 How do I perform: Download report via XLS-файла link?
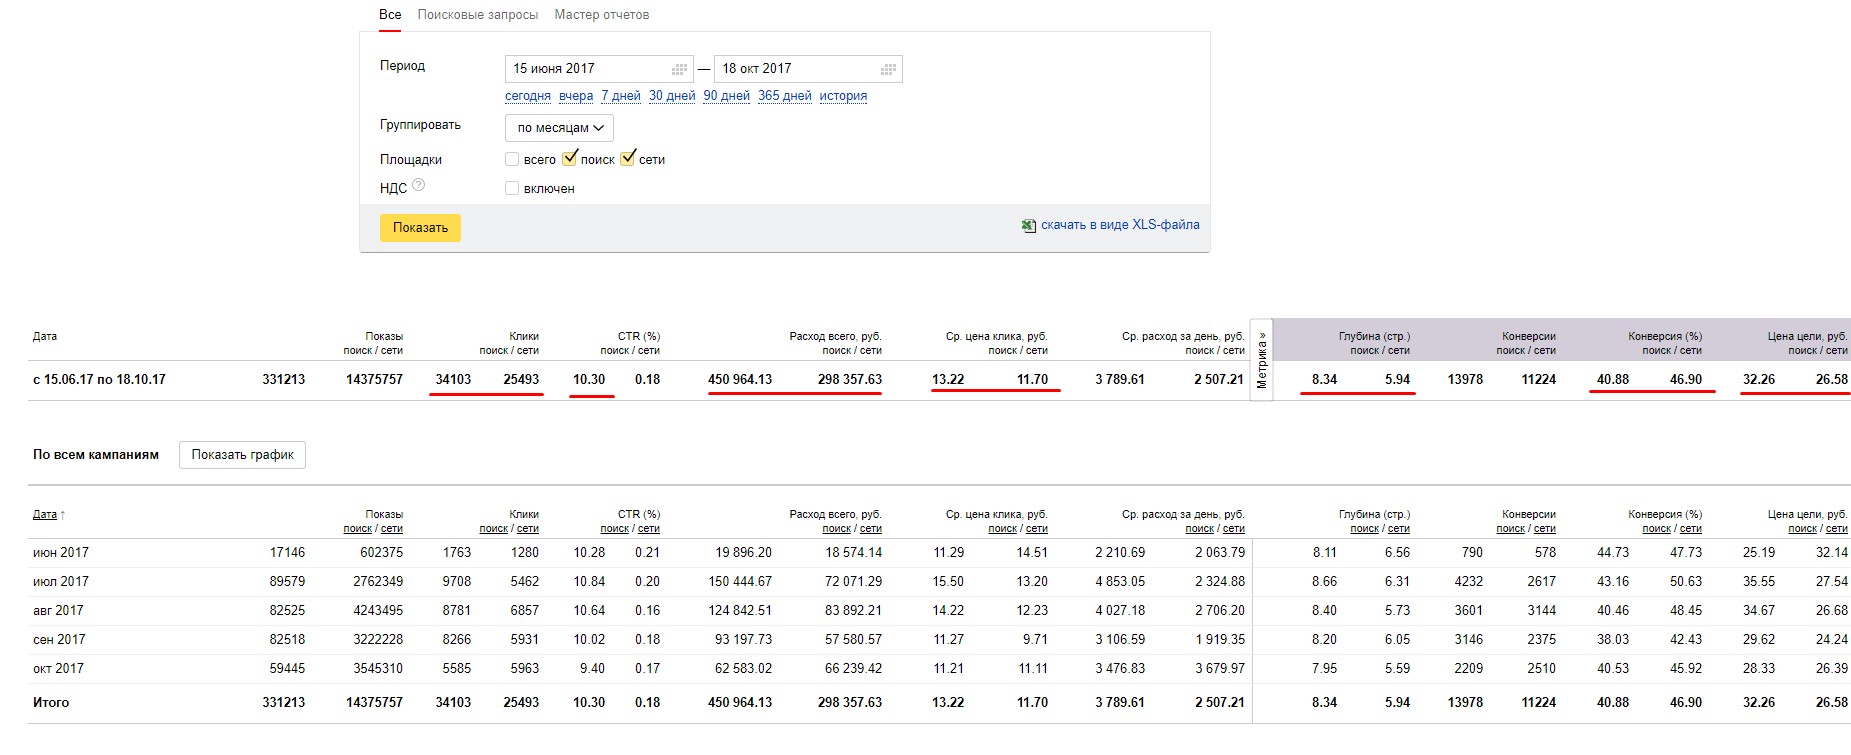(x=1119, y=225)
